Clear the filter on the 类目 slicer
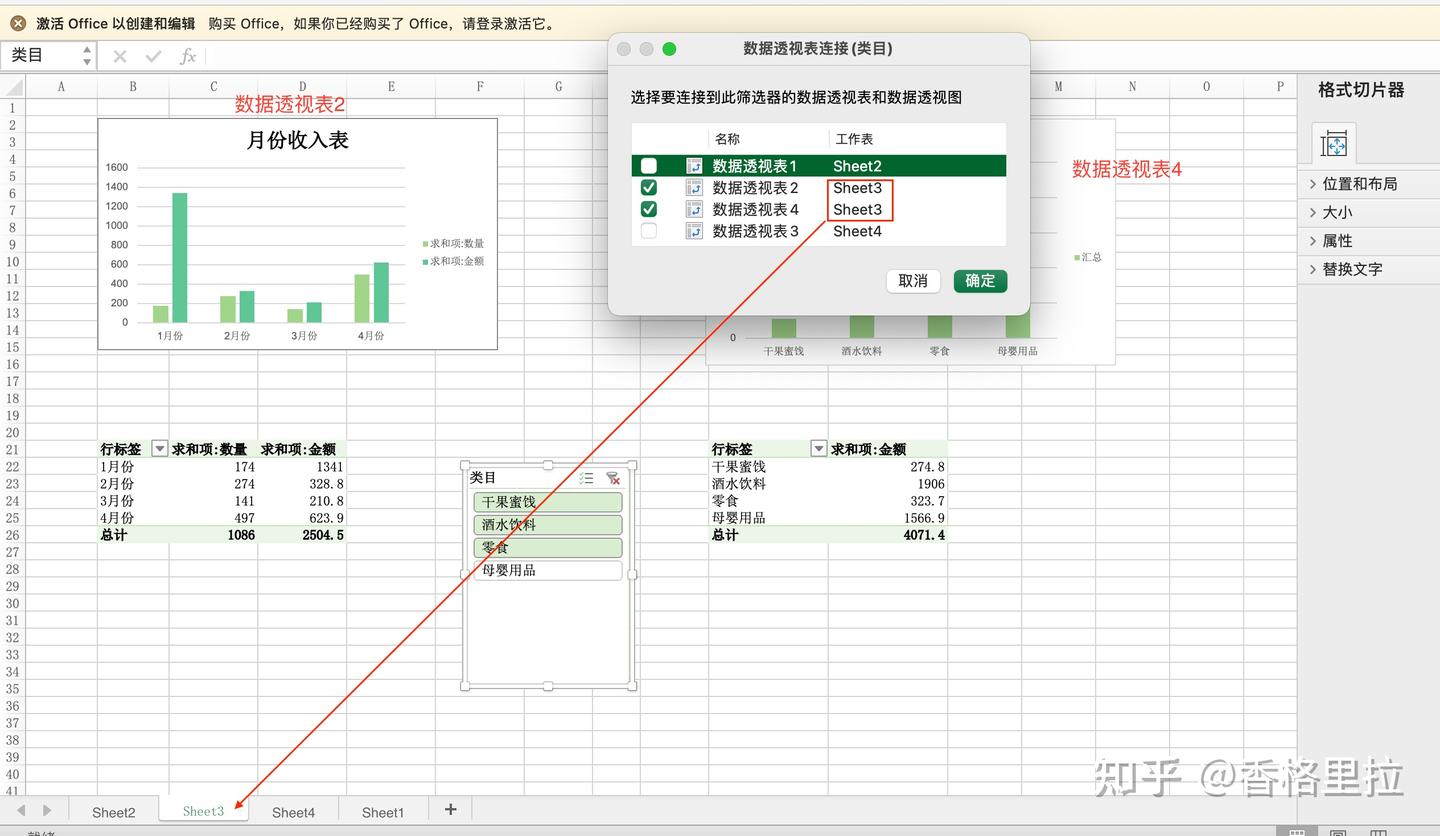This screenshot has height=836, width=1440. 613,478
